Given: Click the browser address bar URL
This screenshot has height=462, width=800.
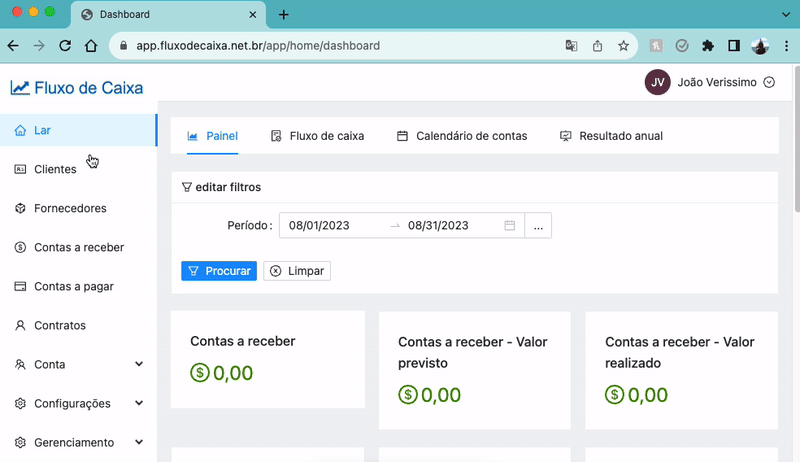Looking at the screenshot, I should [x=258, y=46].
